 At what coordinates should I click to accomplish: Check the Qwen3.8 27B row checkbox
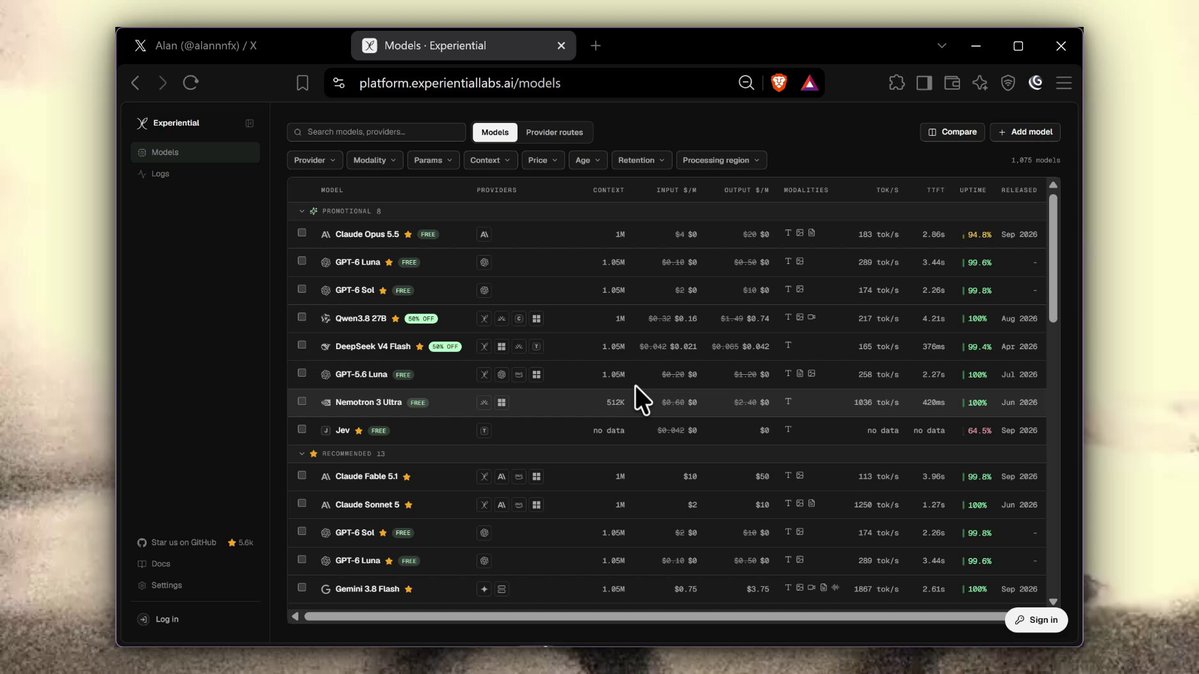[302, 317]
